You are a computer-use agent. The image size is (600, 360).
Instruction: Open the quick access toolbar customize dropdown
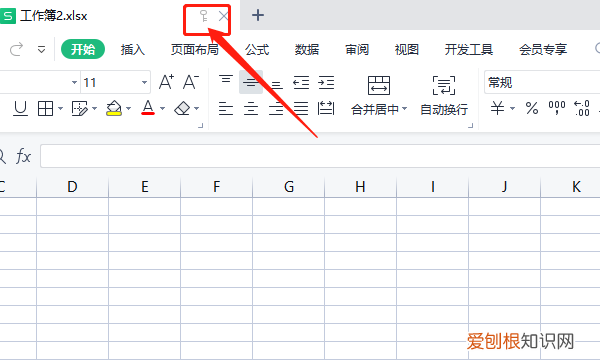pos(41,50)
